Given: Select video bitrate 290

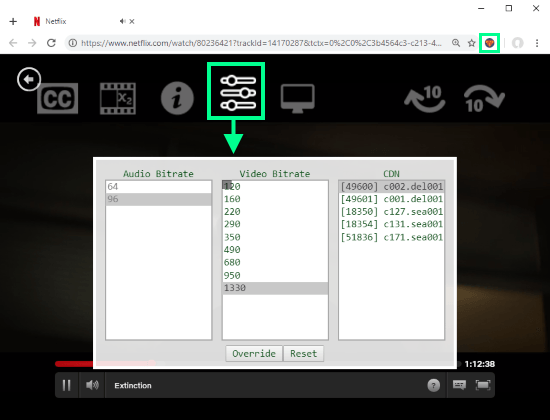Looking at the screenshot, I should pyautogui.click(x=275, y=224).
